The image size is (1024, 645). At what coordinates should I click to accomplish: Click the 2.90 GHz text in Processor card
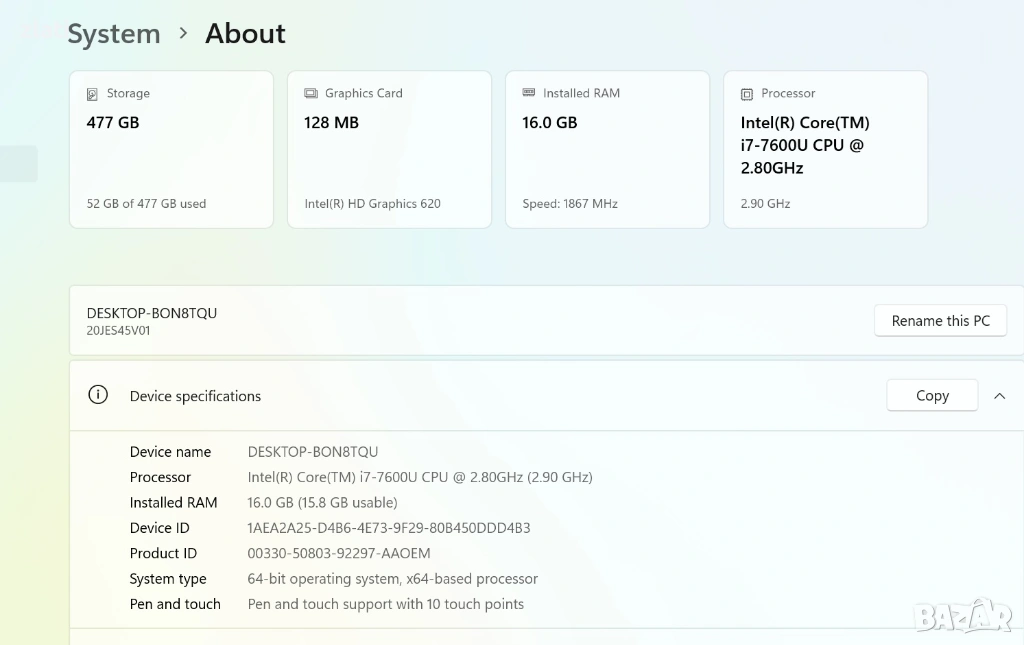click(x=765, y=203)
